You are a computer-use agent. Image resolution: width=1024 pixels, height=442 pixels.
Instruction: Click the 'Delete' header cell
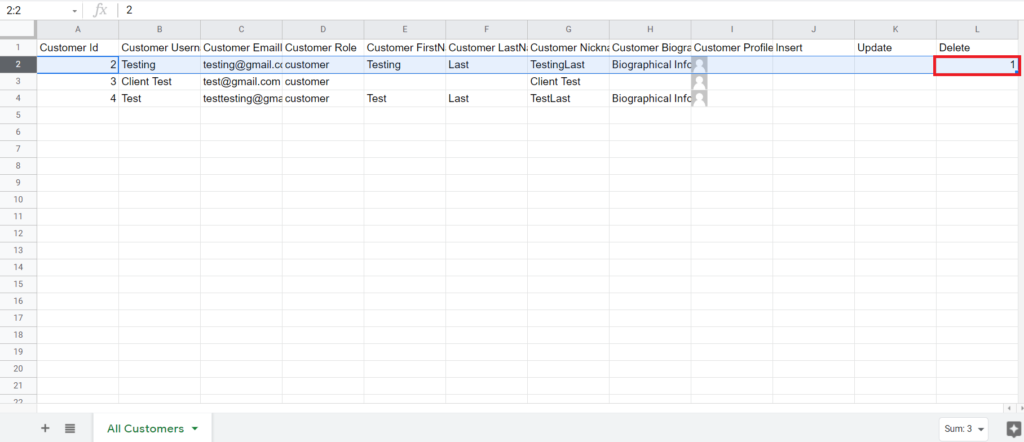tap(977, 48)
